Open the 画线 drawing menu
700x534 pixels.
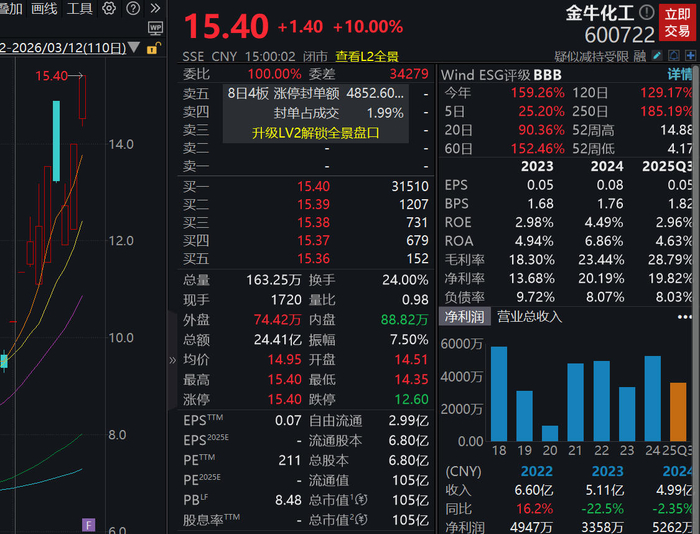coord(44,8)
